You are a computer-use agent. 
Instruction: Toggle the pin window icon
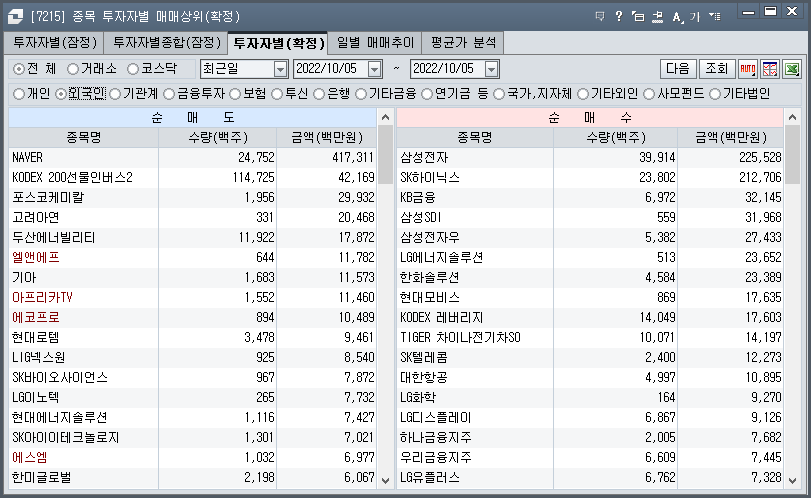pos(657,17)
